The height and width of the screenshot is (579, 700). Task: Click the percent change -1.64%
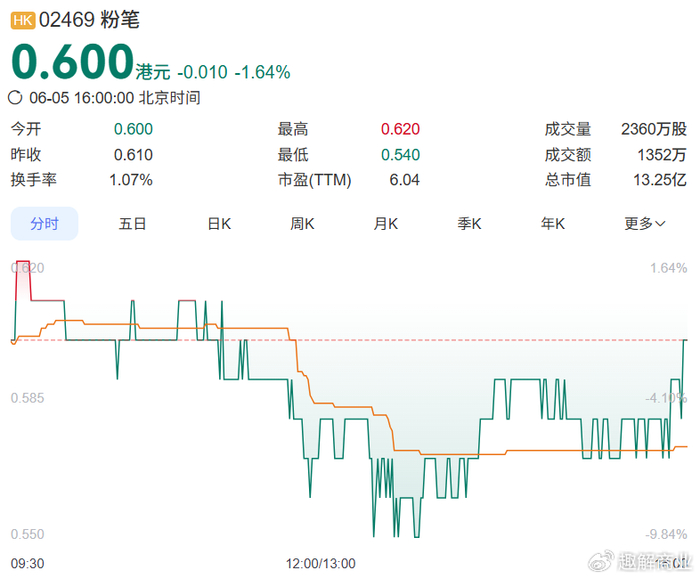[x=262, y=72]
